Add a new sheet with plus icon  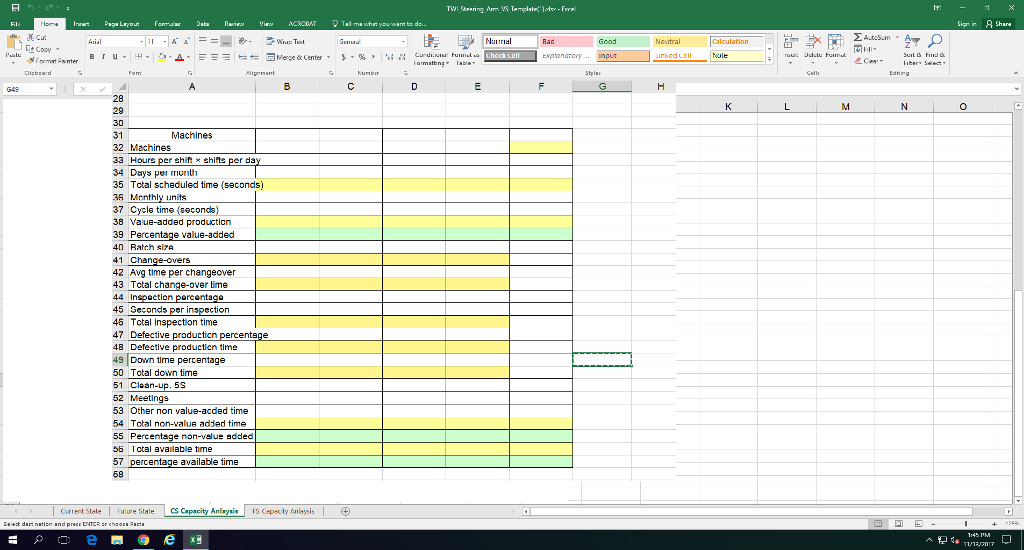[x=345, y=511]
